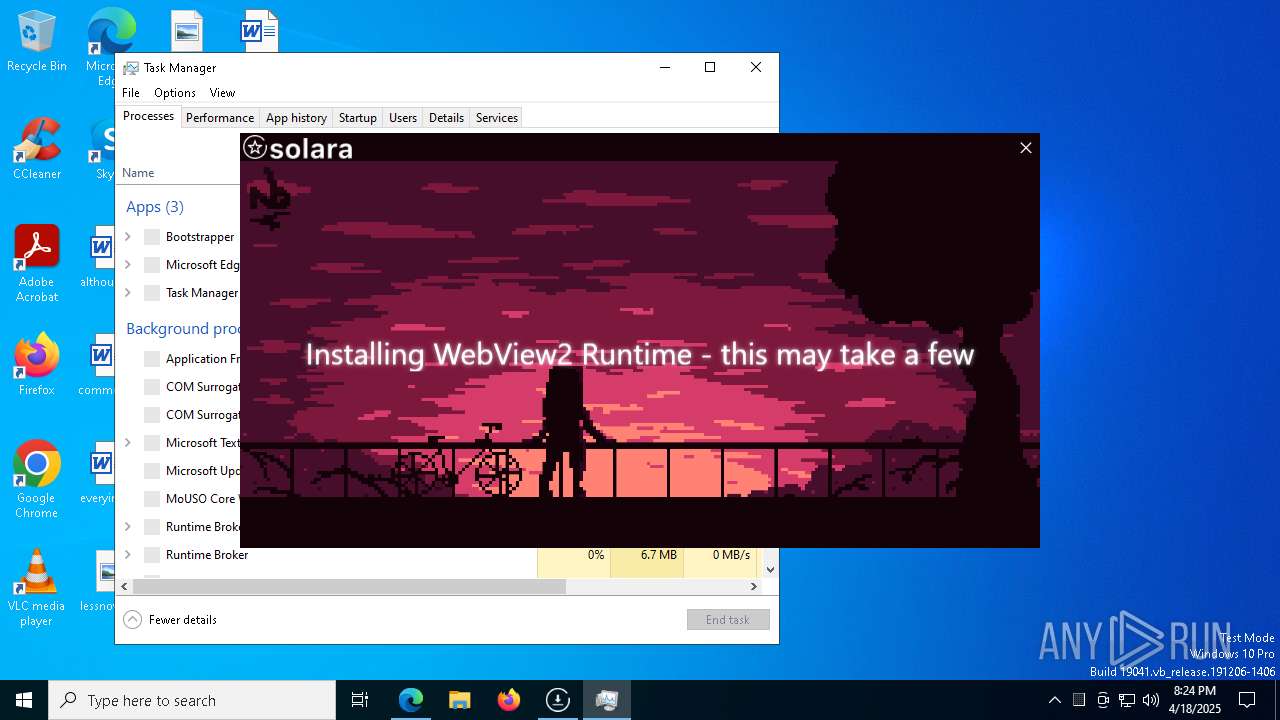Open the Firefox desktop shortcut

tap(37, 365)
